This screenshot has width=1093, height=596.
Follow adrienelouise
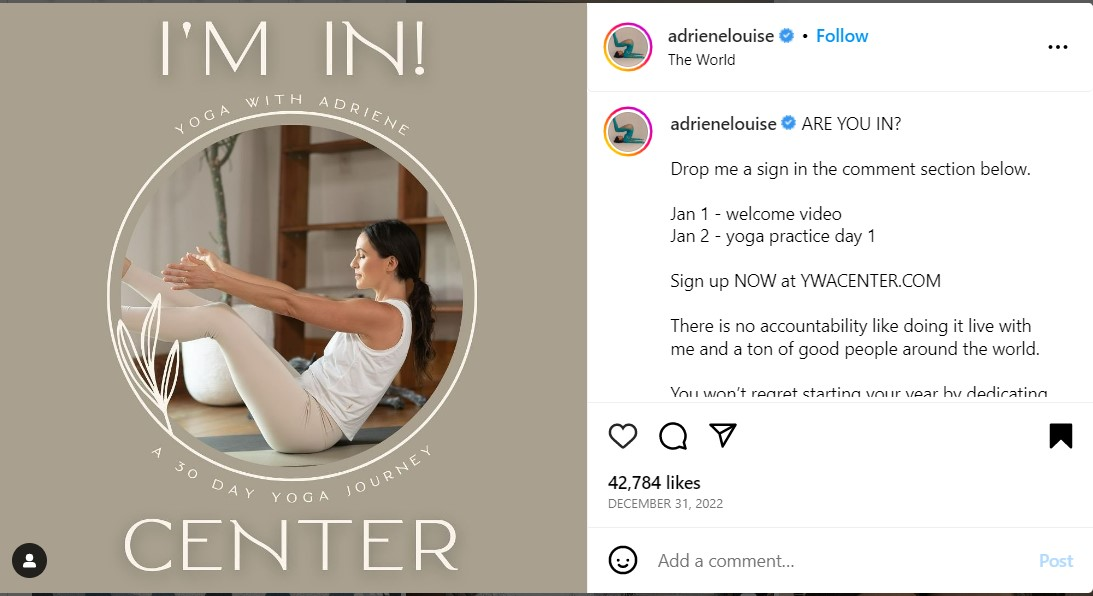(x=842, y=36)
